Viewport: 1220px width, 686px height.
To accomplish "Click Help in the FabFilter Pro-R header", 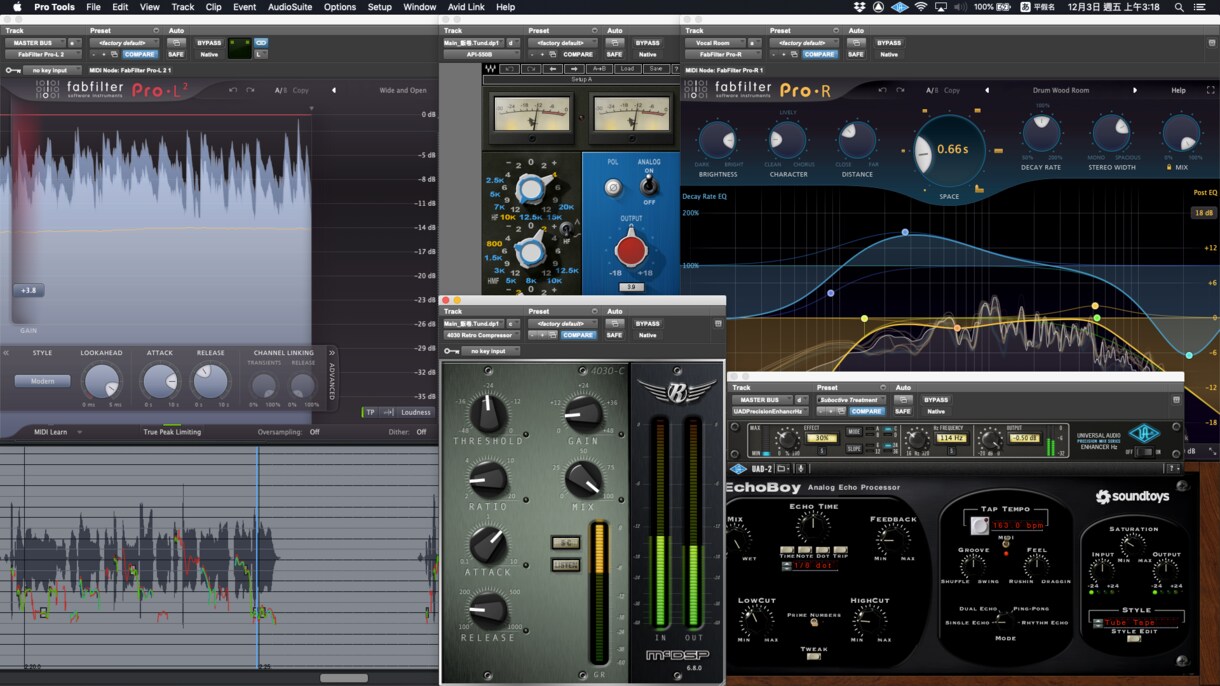I will coord(1178,90).
